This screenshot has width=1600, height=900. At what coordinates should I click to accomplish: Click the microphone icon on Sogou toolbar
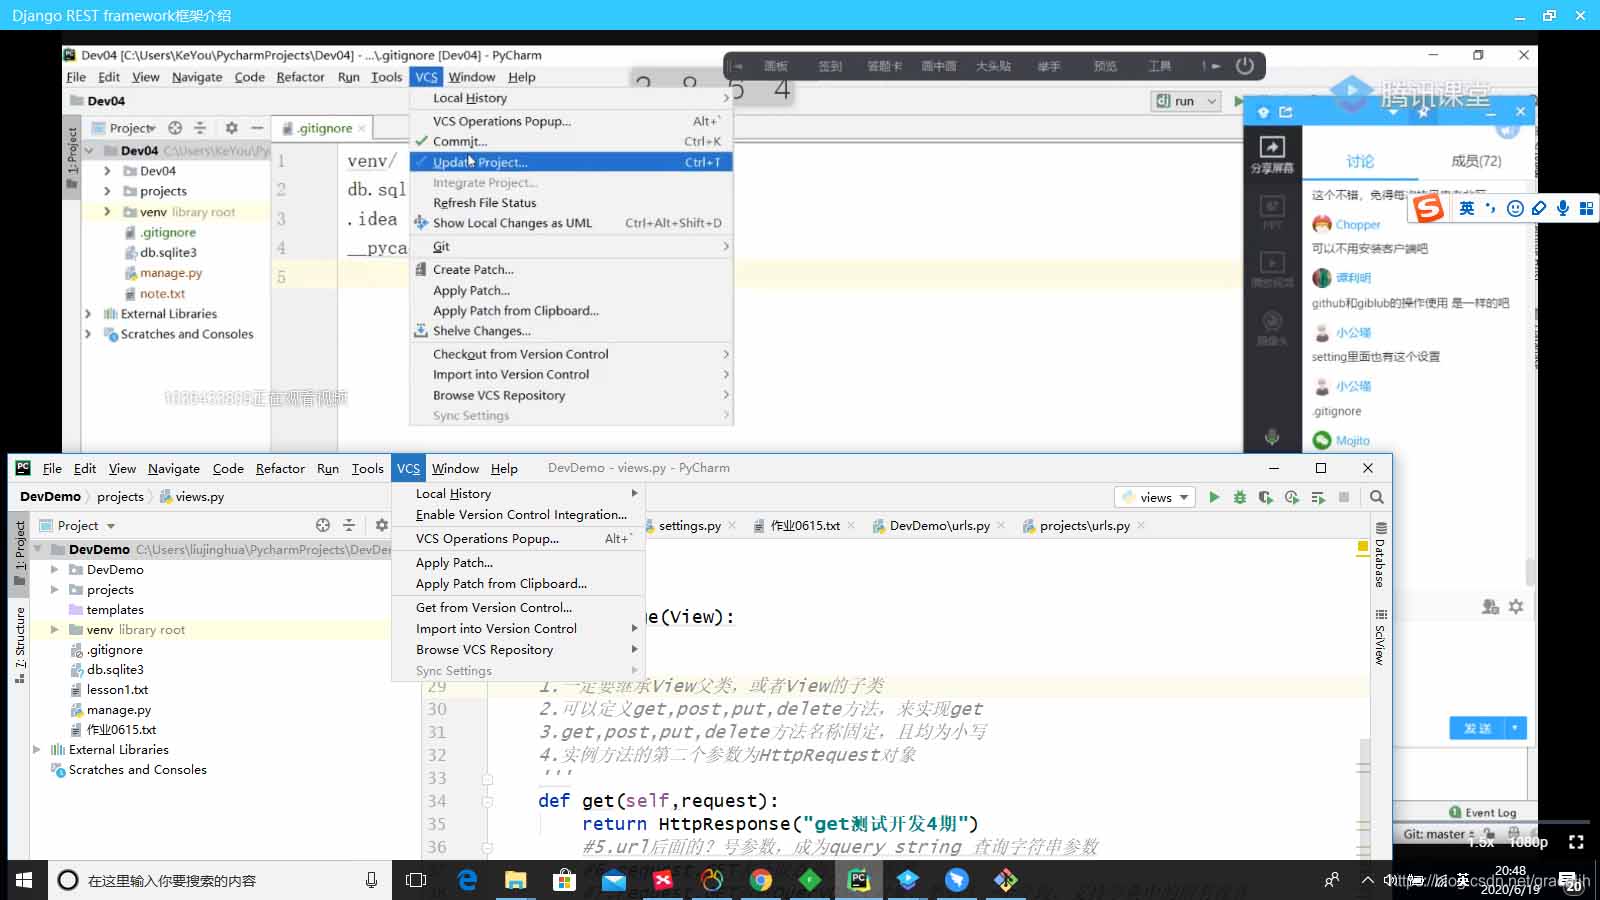(x=1563, y=208)
